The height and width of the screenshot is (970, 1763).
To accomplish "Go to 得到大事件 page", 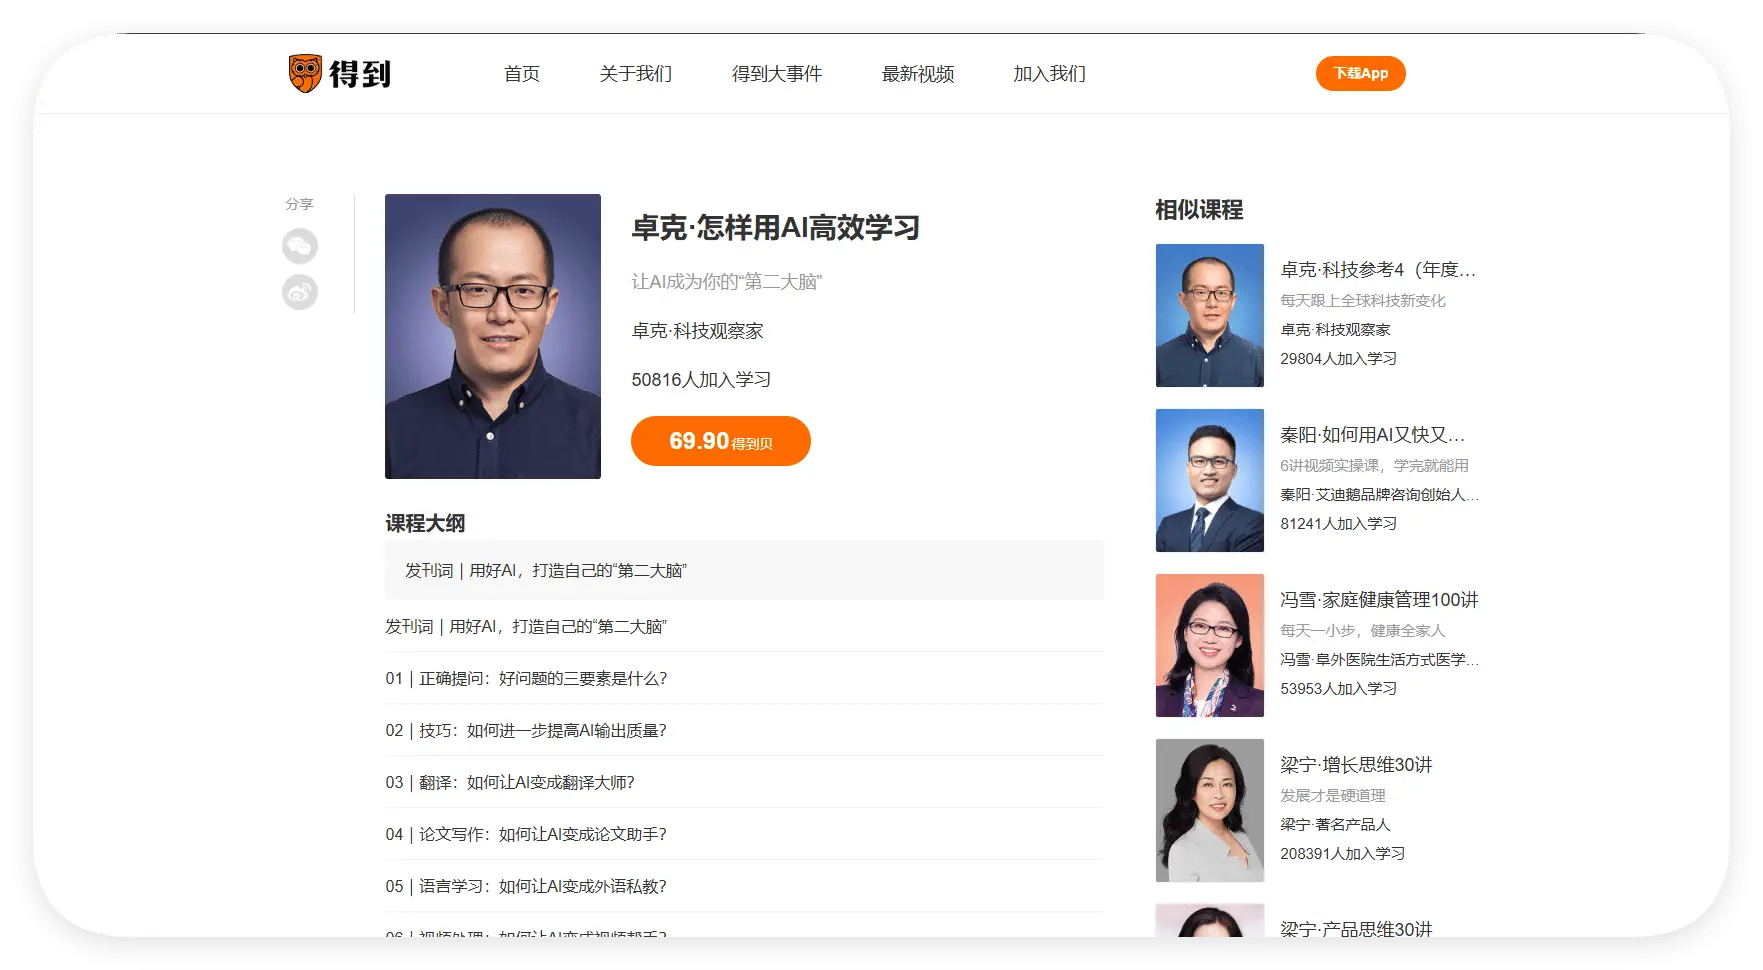I will click(x=777, y=74).
